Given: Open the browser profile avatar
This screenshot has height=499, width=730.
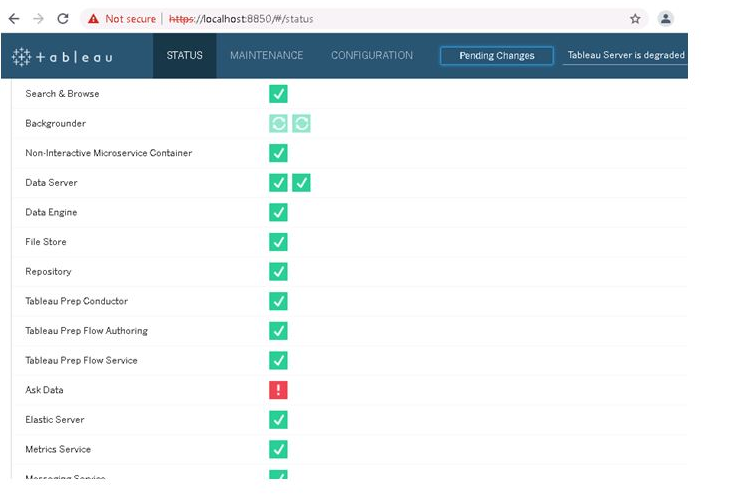Looking at the screenshot, I should coord(666,19).
